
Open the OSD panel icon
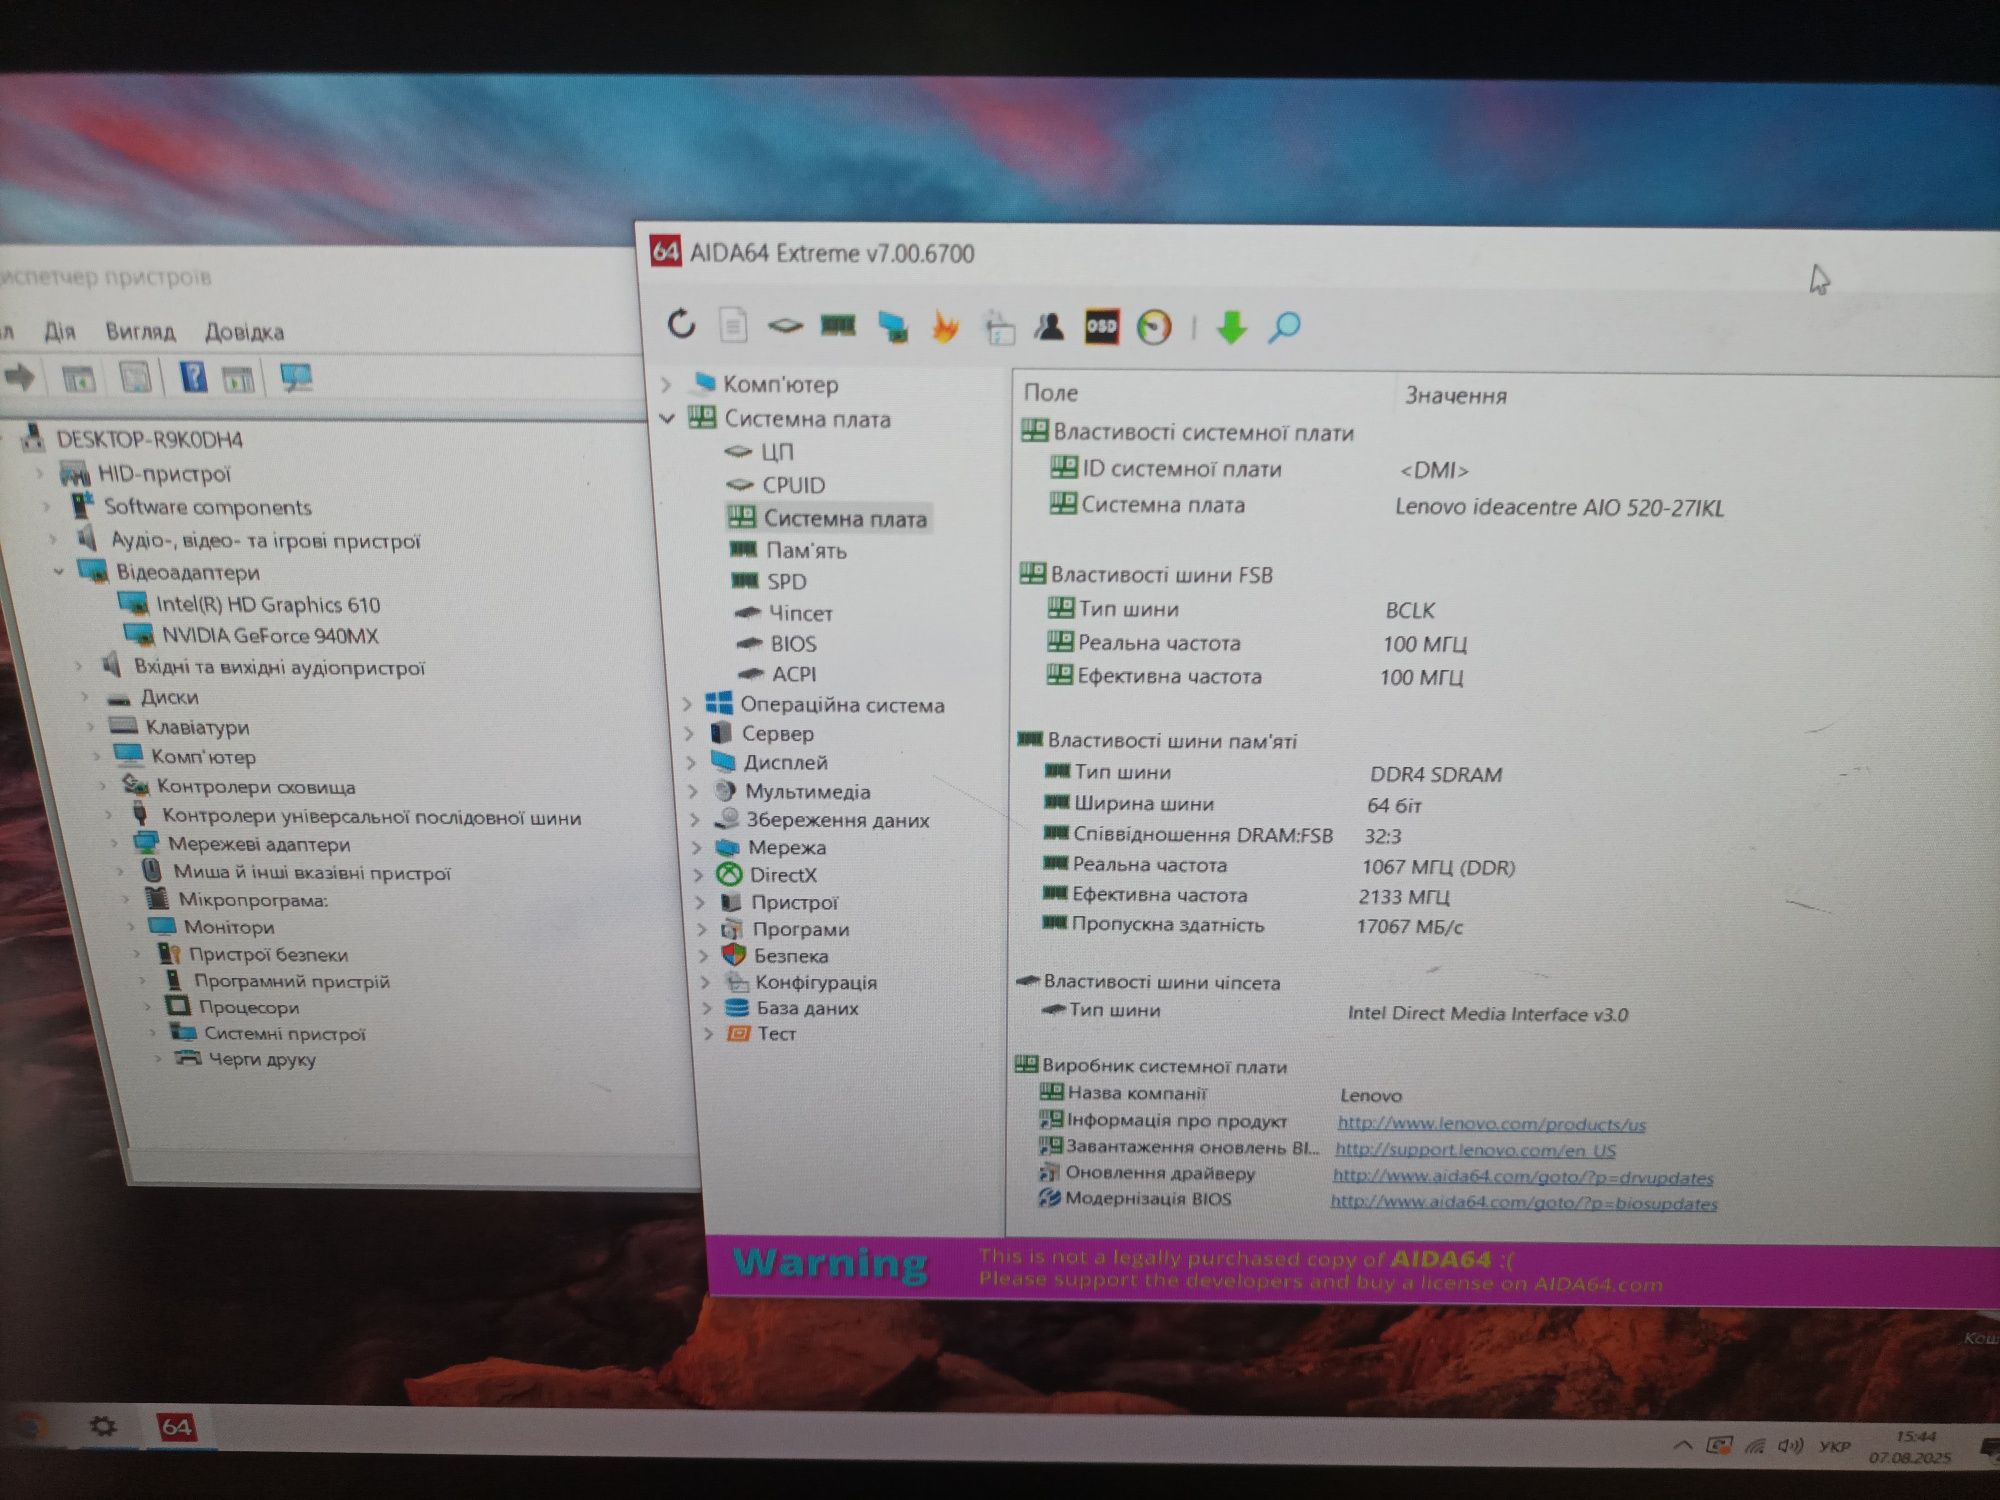[x=1101, y=327]
